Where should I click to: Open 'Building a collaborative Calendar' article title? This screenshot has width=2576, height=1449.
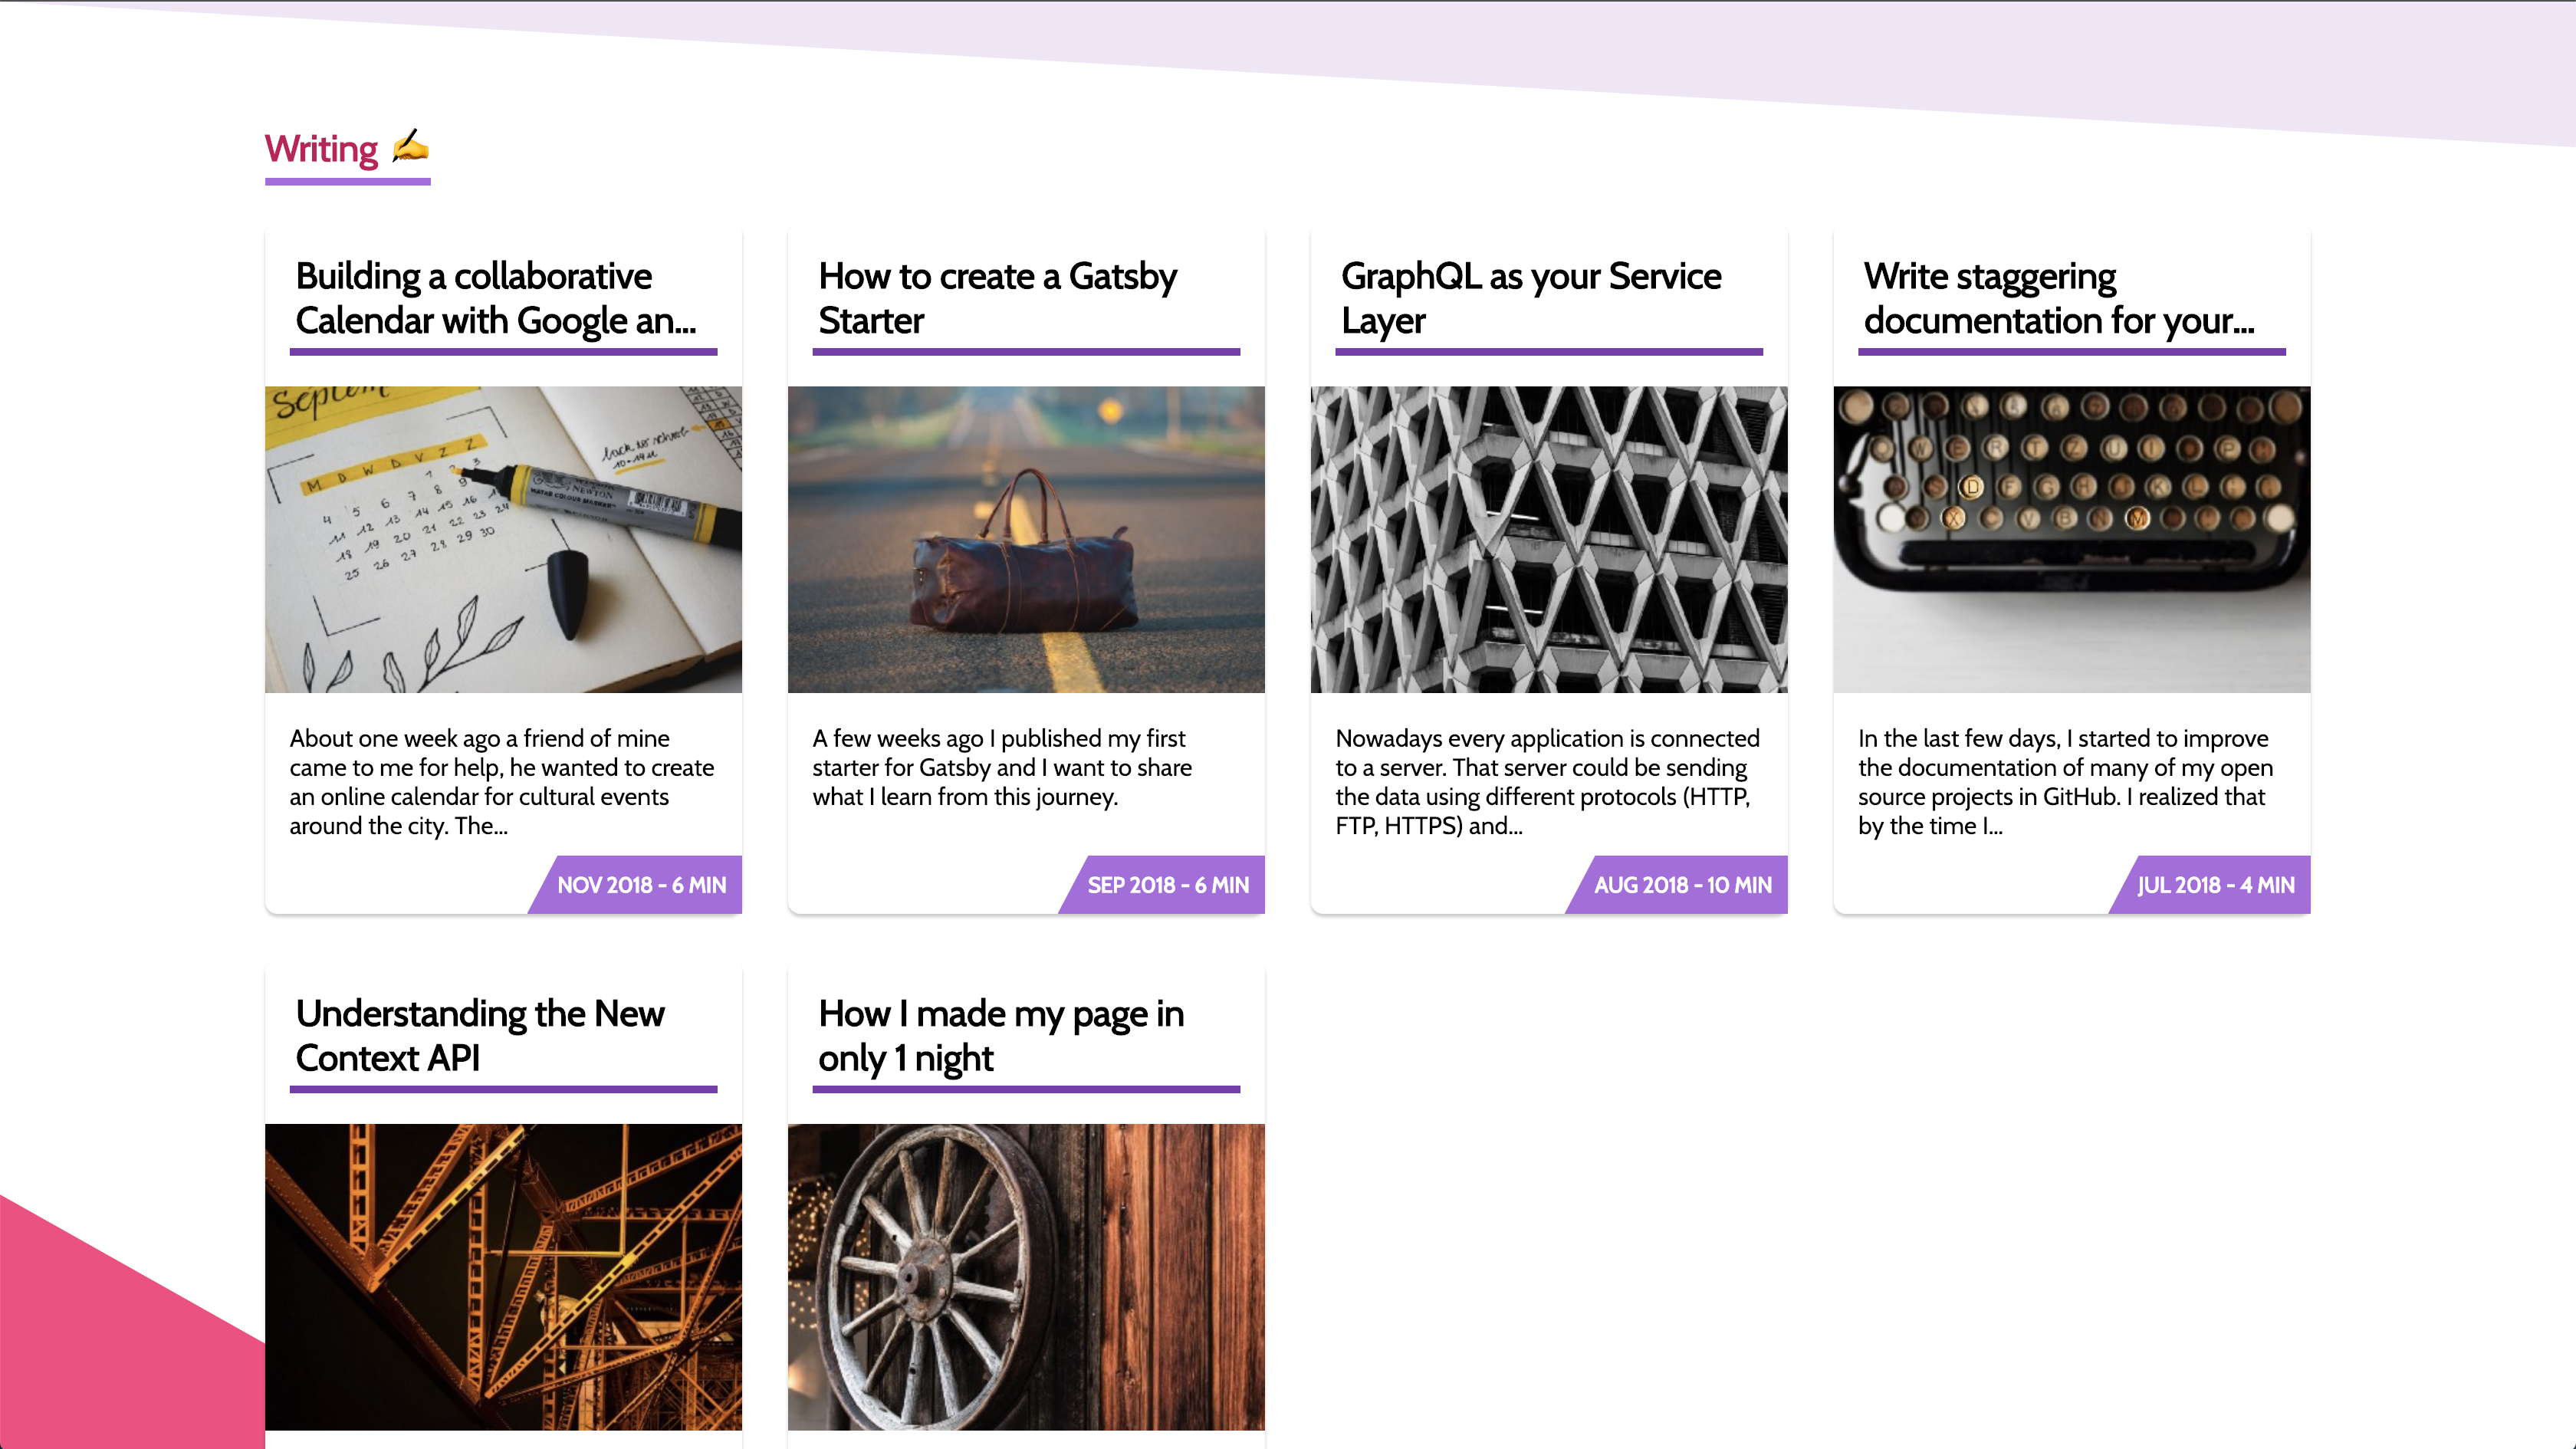(x=496, y=298)
